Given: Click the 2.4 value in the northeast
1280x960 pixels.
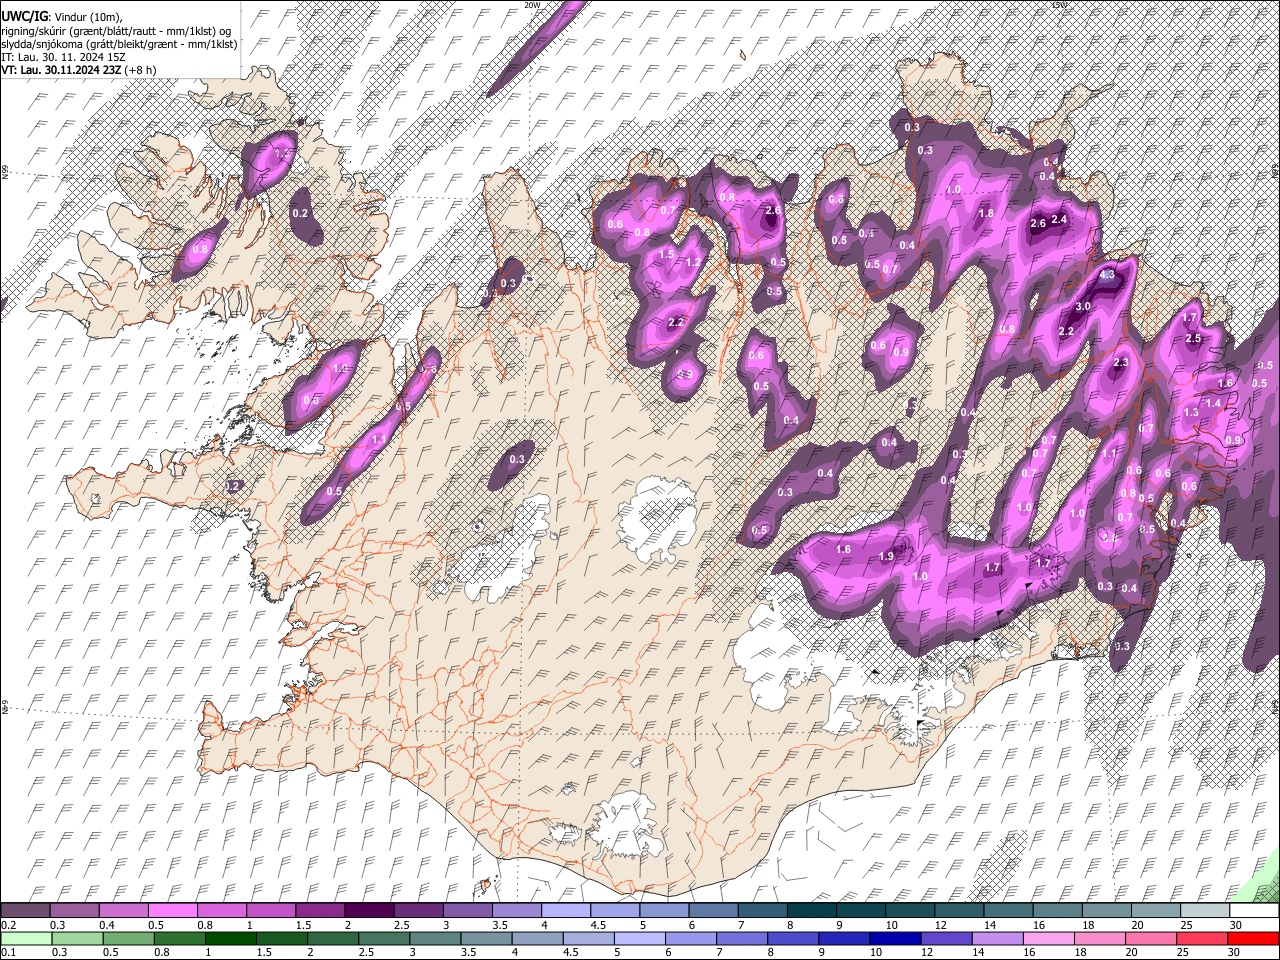Looking at the screenshot, I should tap(1060, 219).
